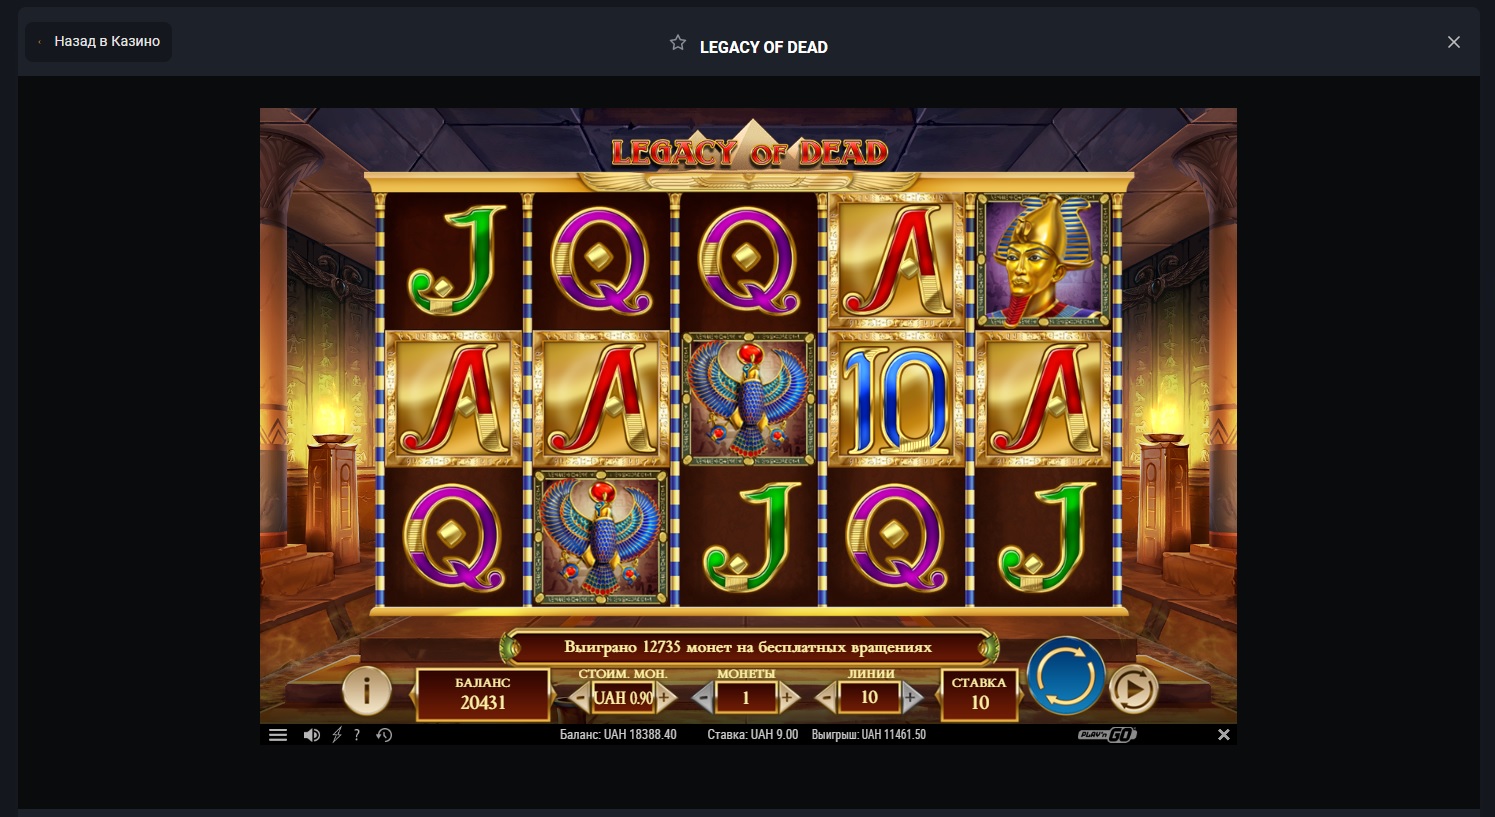This screenshot has height=817, width=1495.
Task: Decrease number of coins with minus arrow
Action: (x=703, y=698)
